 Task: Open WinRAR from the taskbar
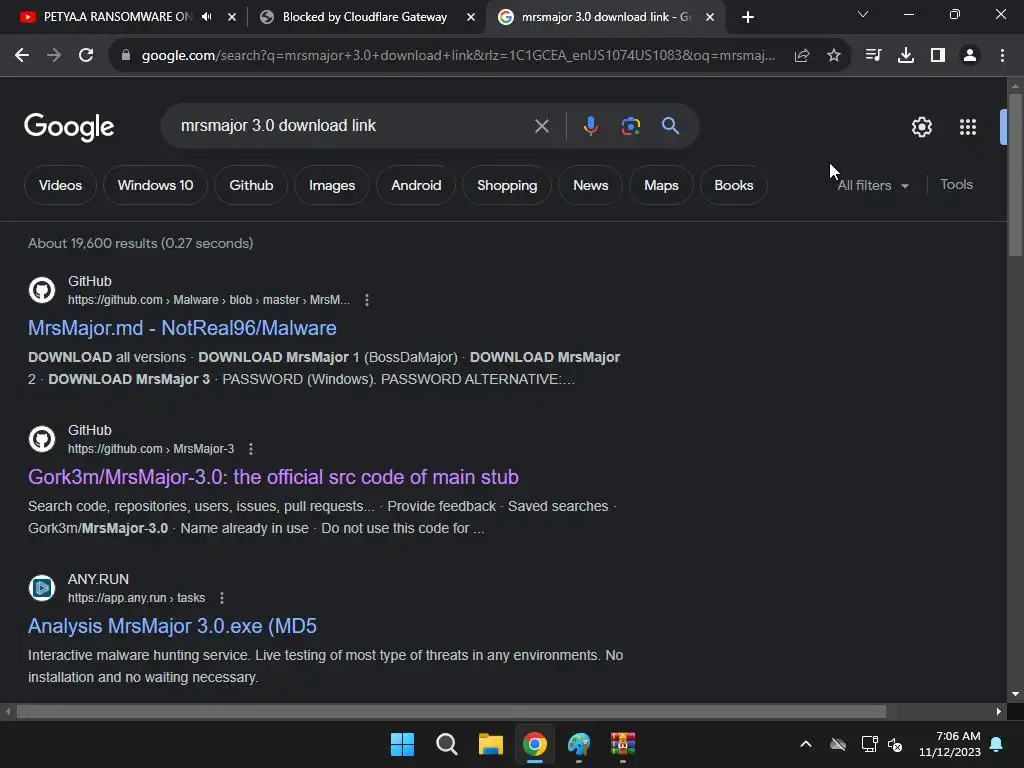point(623,744)
